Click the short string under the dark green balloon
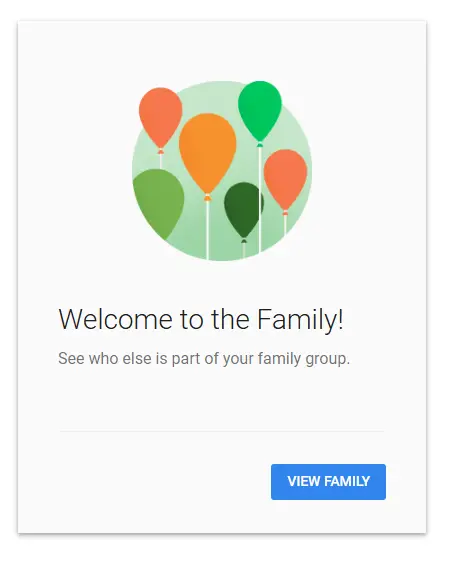Viewport: 449px width, 563px height. tap(244, 251)
